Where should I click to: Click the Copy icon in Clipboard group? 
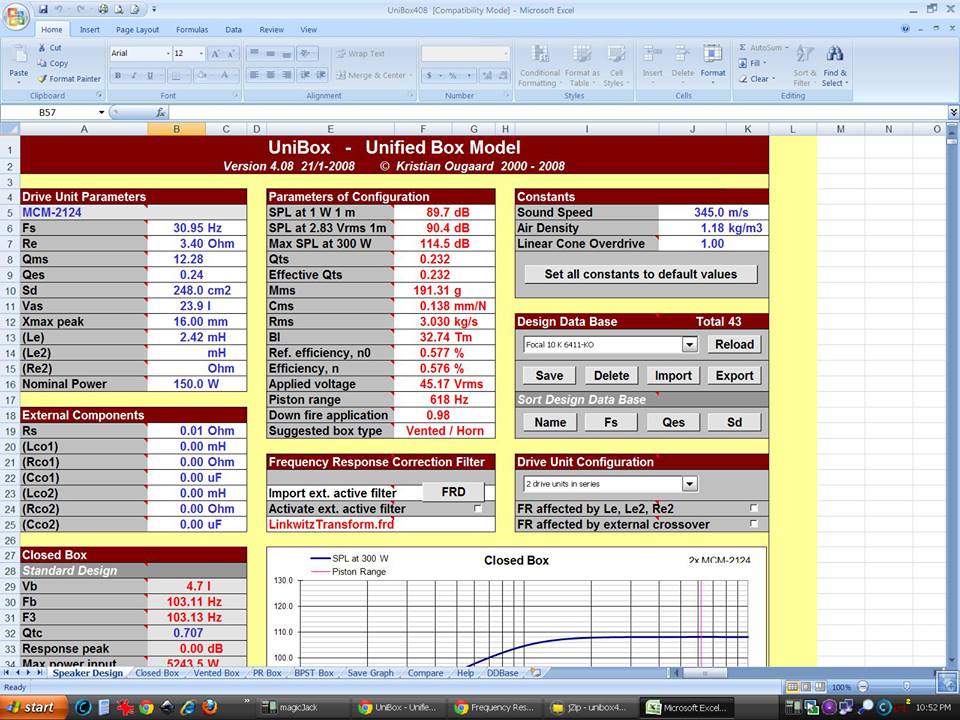pos(42,63)
